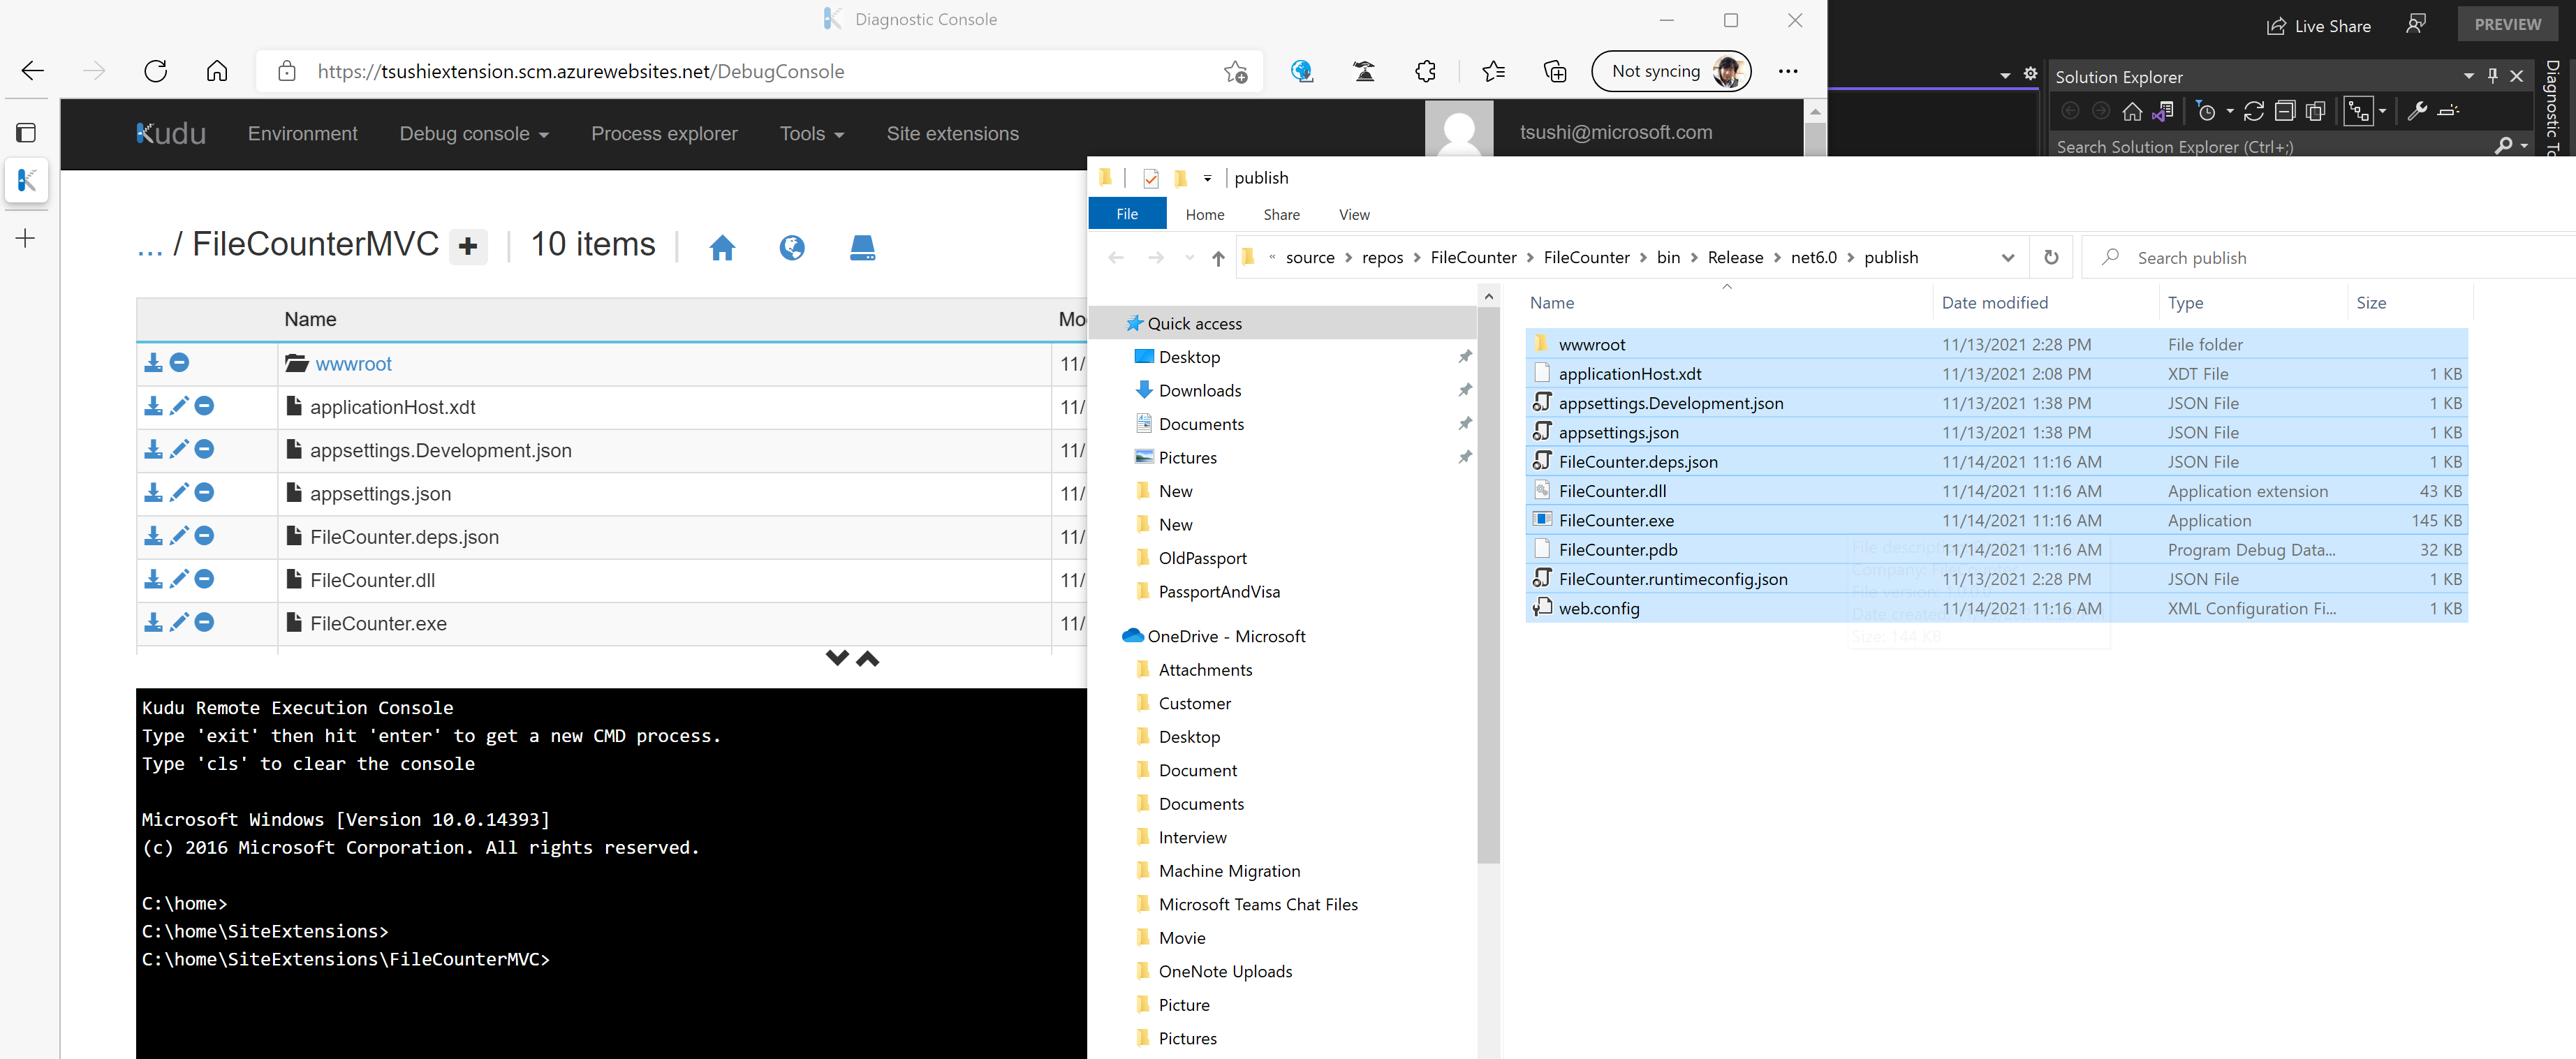Pin the Solution Explorer panel
The height and width of the screenshot is (1059, 2576).
(x=2492, y=76)
